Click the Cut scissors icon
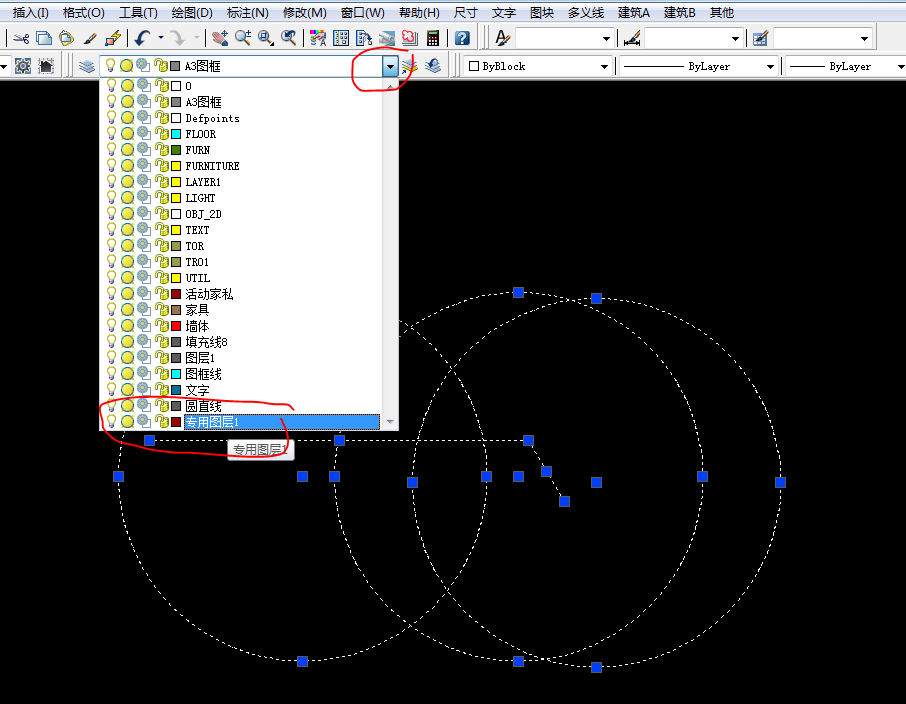The image size is (906, 704). (x=21, y=39)
